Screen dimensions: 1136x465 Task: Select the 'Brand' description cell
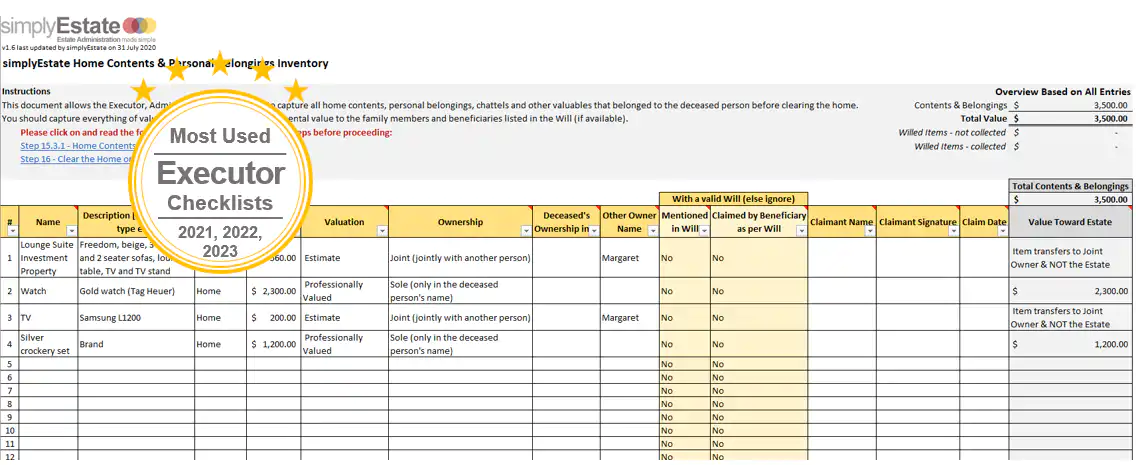pos(136,344)
